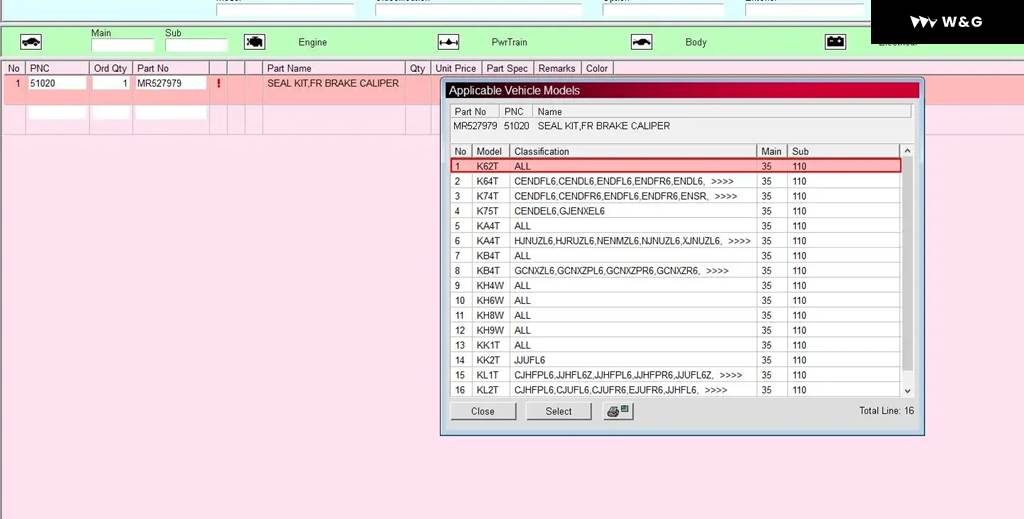Click the scroll down arrow of the models list
Screen dimensions: 1024x519
click(x=907, y=390)
